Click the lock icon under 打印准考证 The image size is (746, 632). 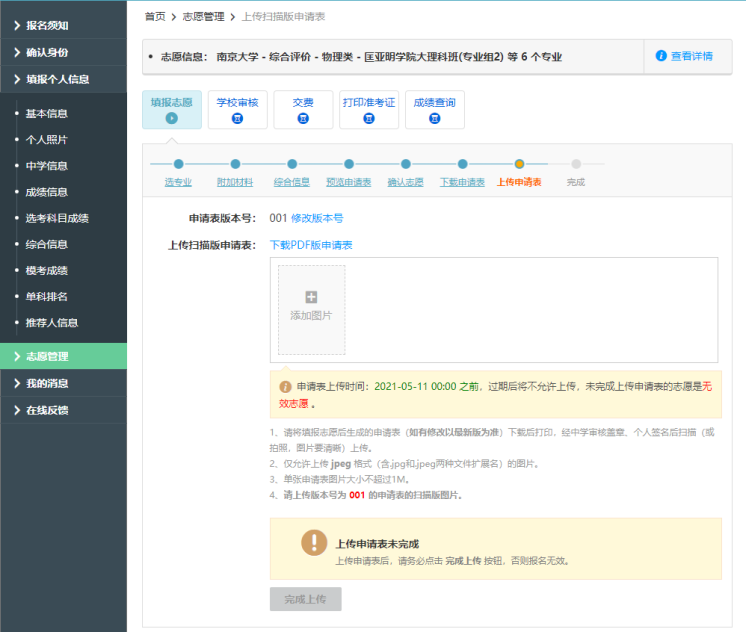(369, 118)
